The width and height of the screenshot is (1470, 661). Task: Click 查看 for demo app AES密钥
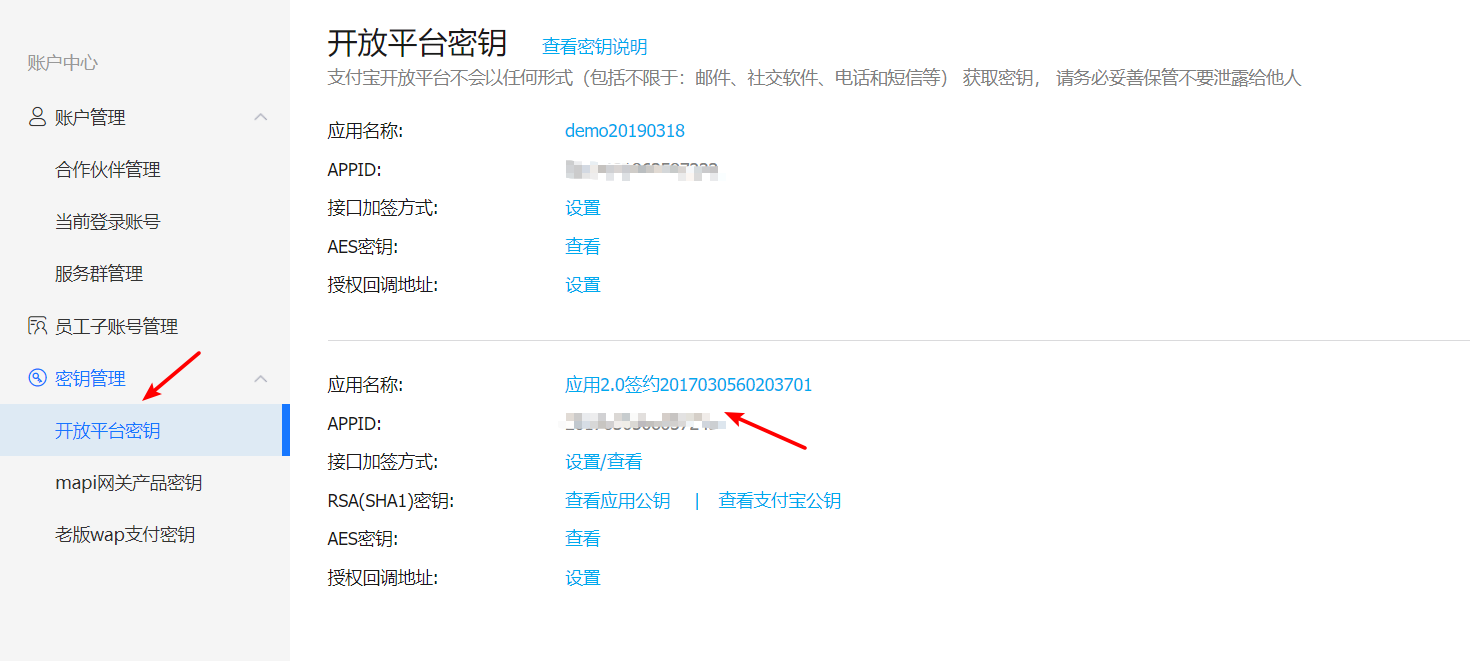click(x=583, y=247)
